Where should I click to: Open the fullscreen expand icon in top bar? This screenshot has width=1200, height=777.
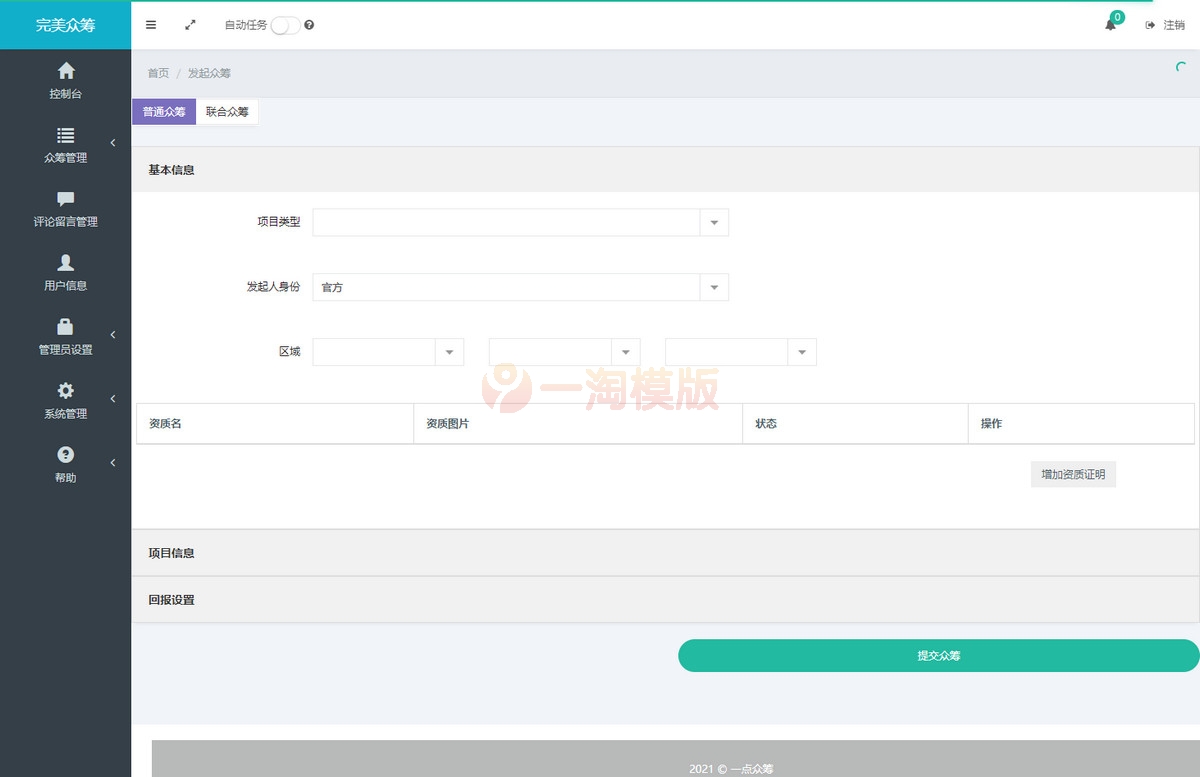tap(190, 25)
